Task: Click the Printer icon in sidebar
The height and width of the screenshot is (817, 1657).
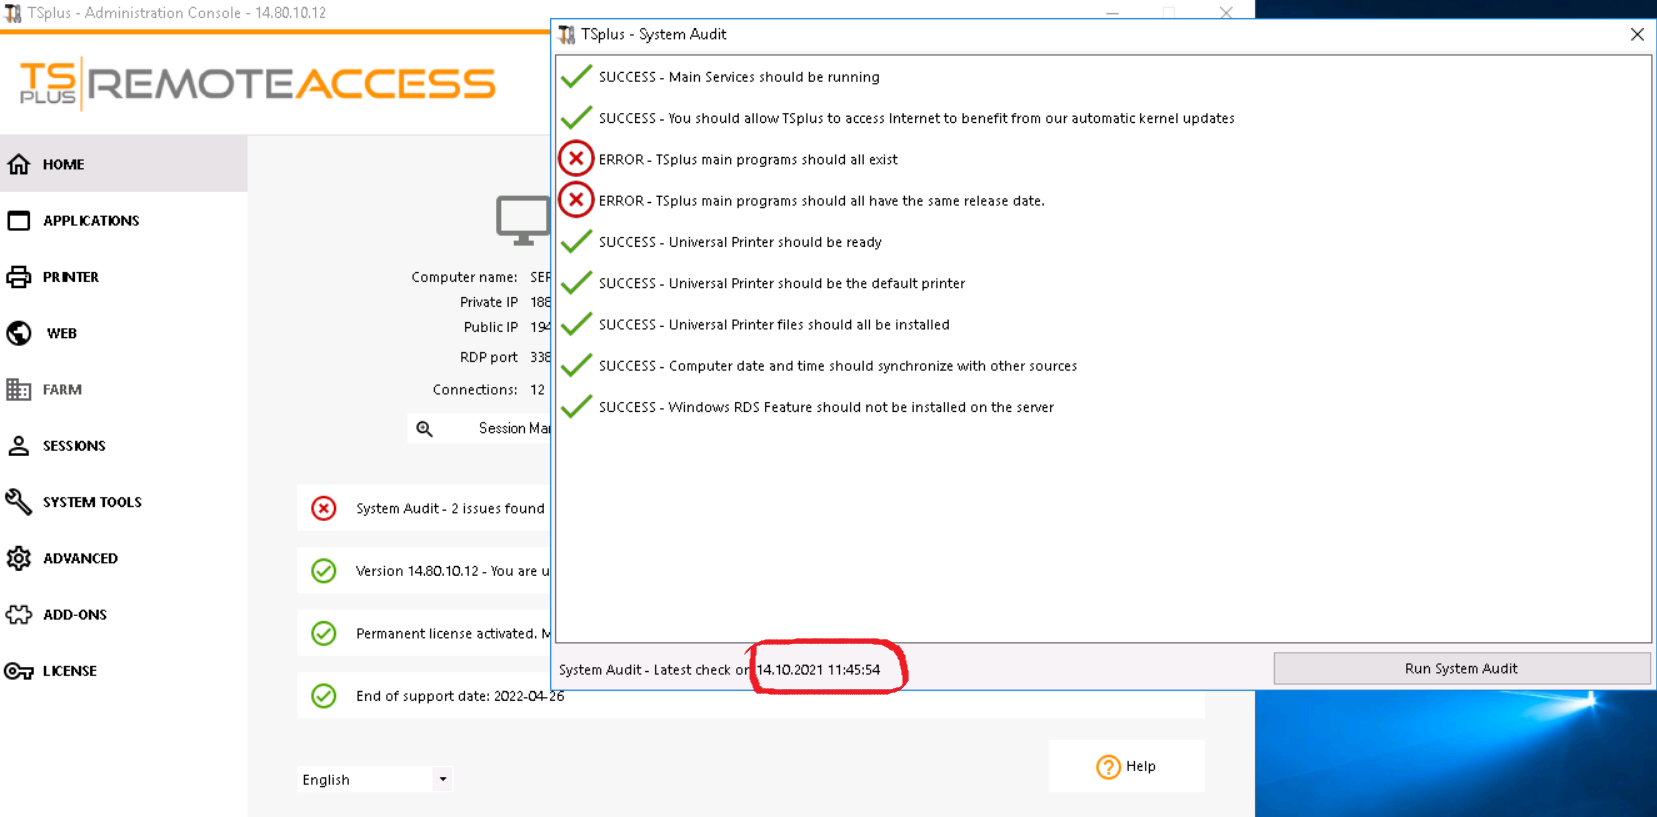Action: click(x=19, y=277)
